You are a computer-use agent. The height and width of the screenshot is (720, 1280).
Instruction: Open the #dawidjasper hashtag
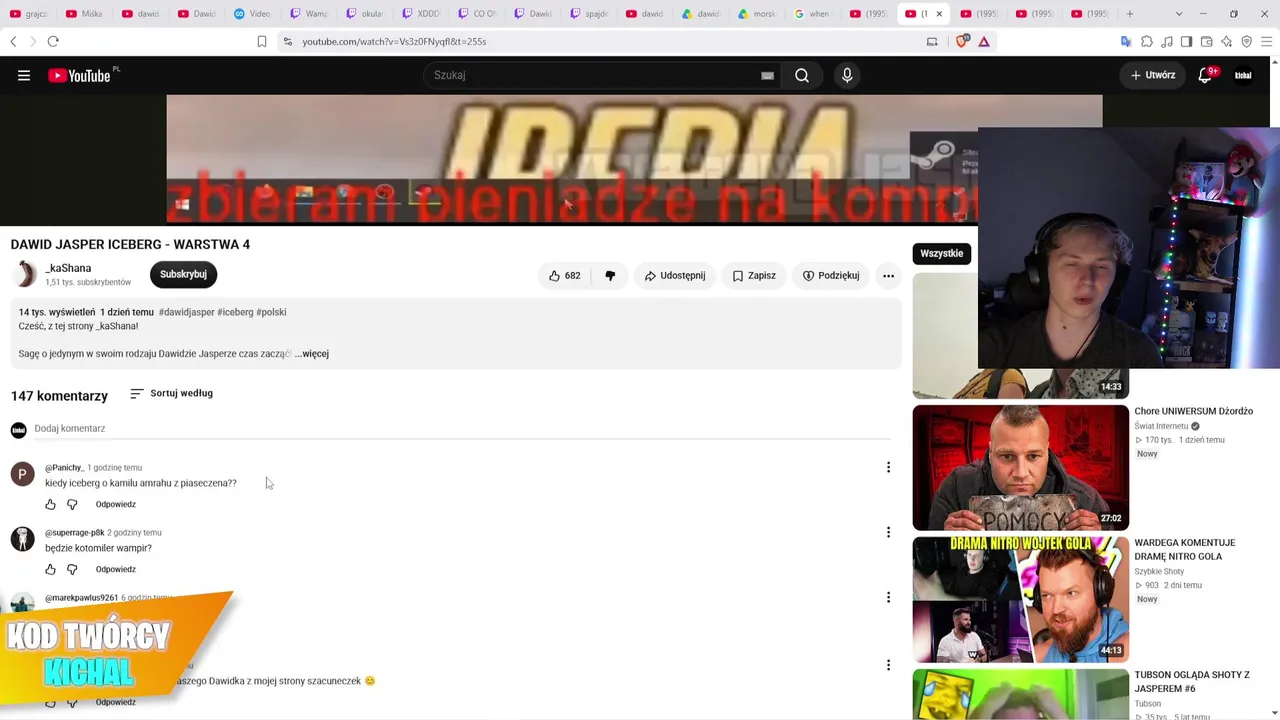pyautogui.click(x=186, y=312)
